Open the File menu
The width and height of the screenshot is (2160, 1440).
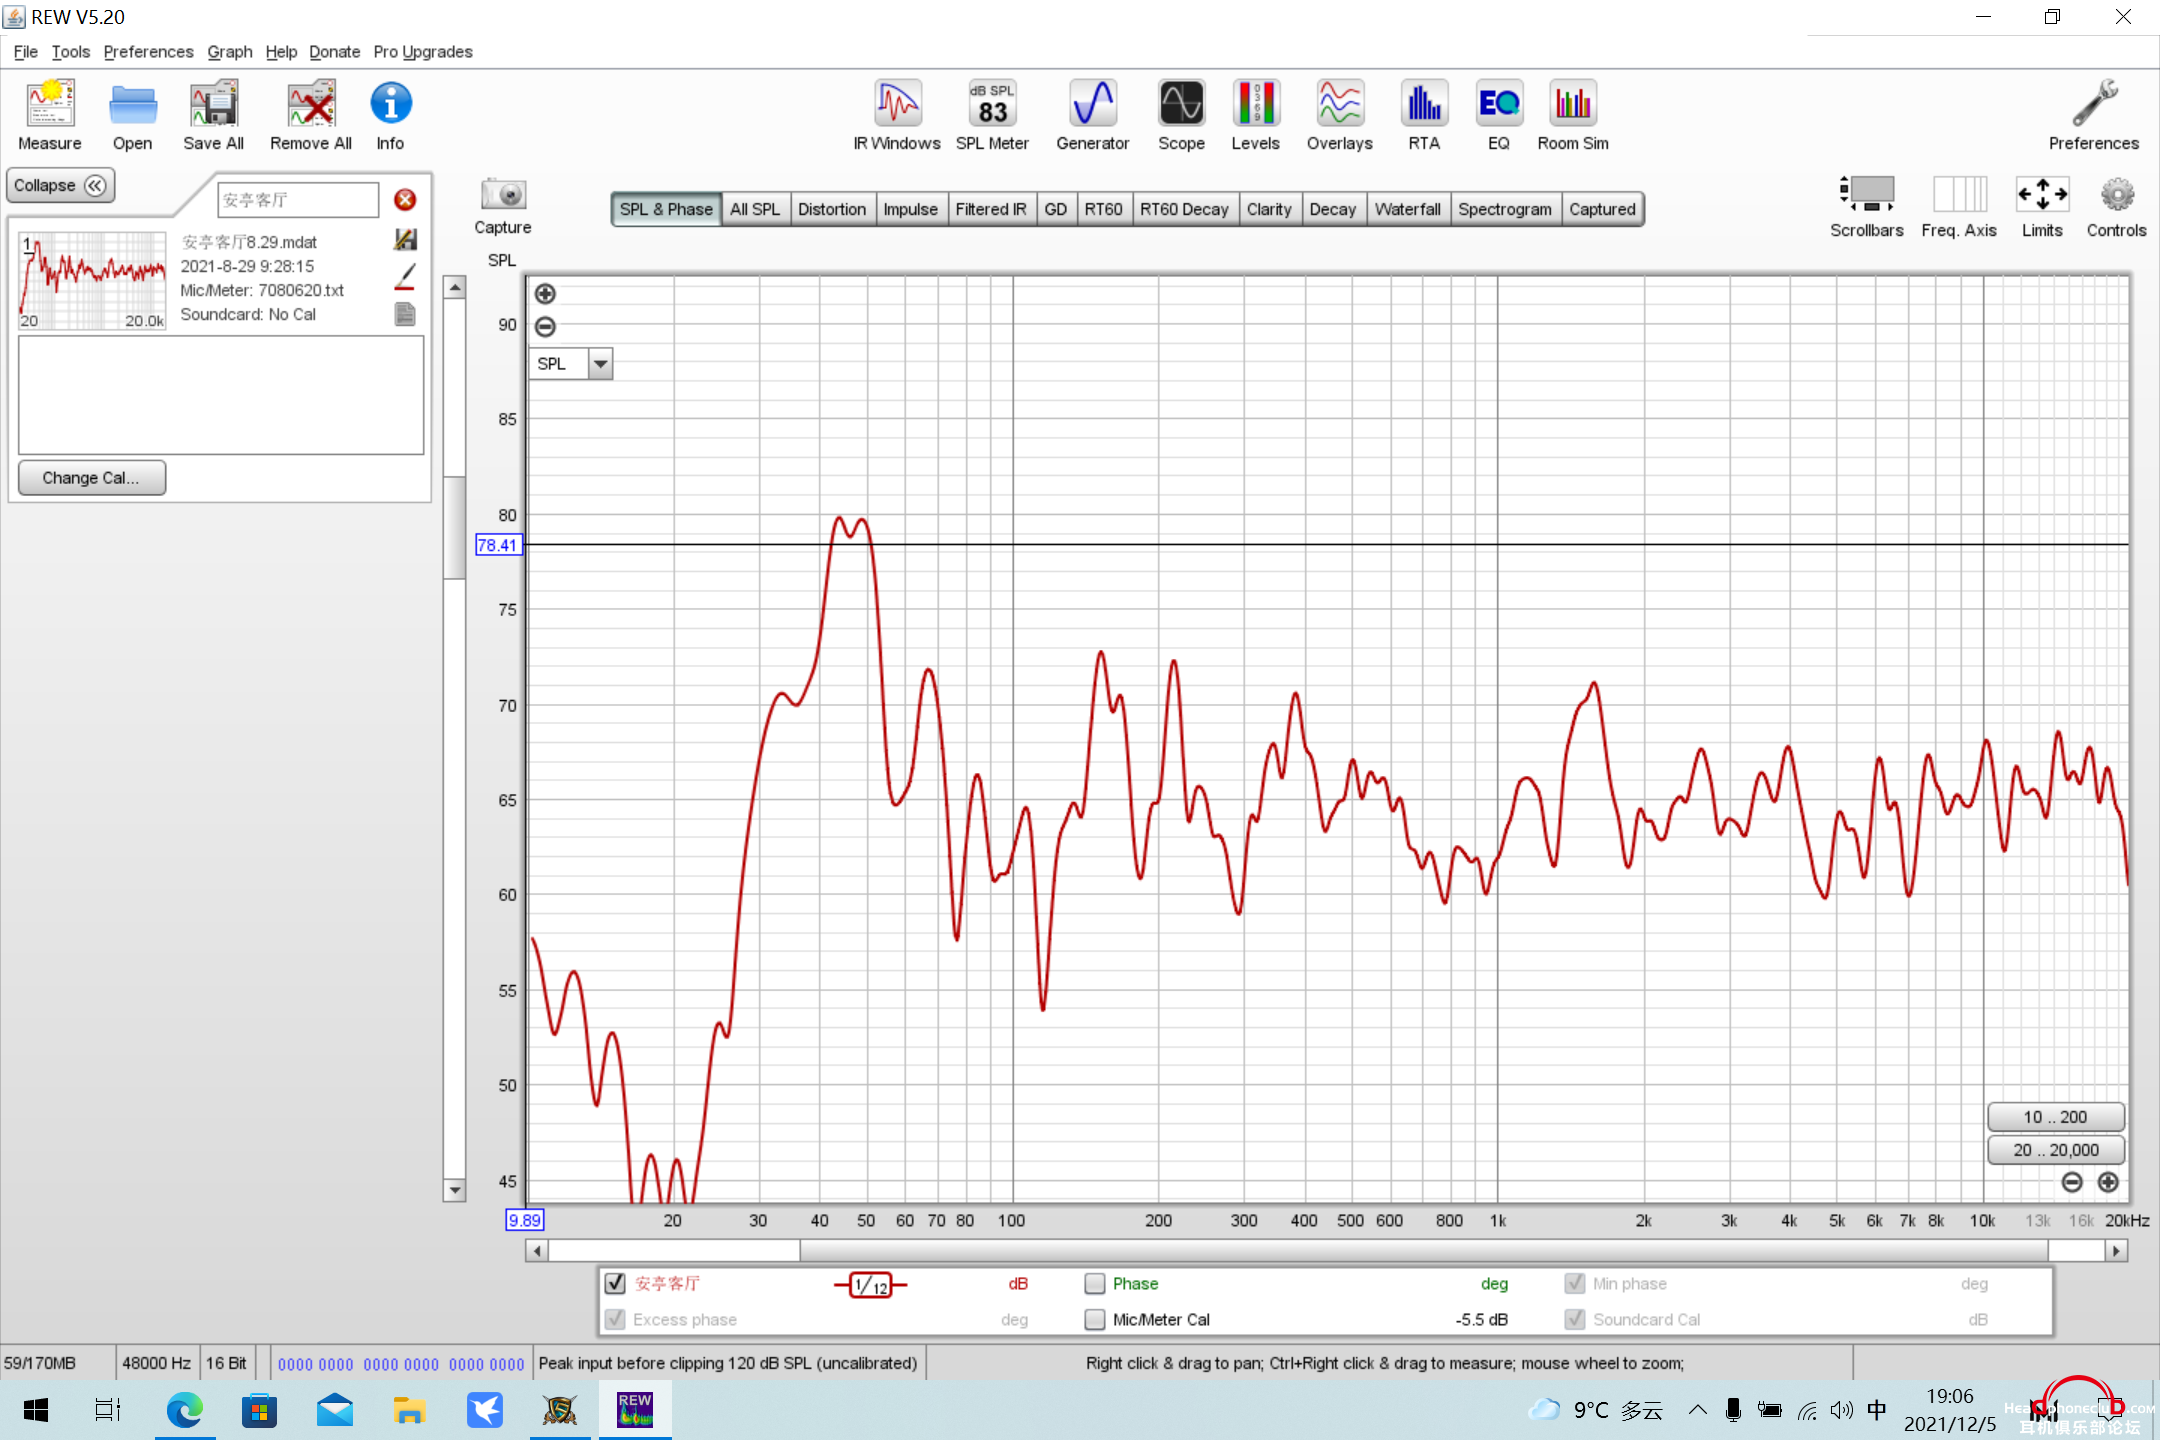25,52
